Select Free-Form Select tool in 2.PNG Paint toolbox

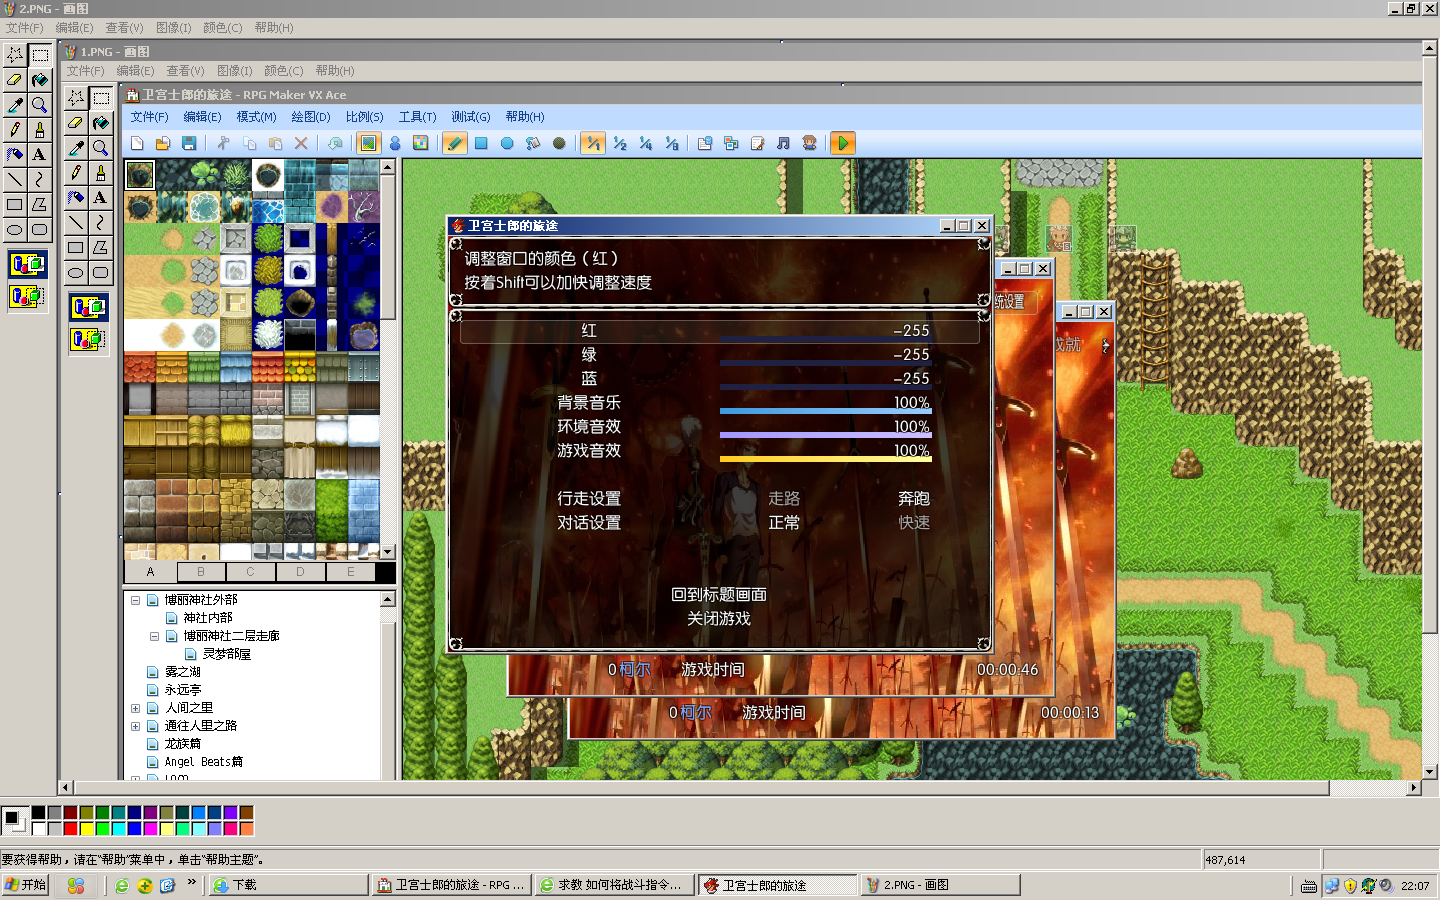[15, 55]
